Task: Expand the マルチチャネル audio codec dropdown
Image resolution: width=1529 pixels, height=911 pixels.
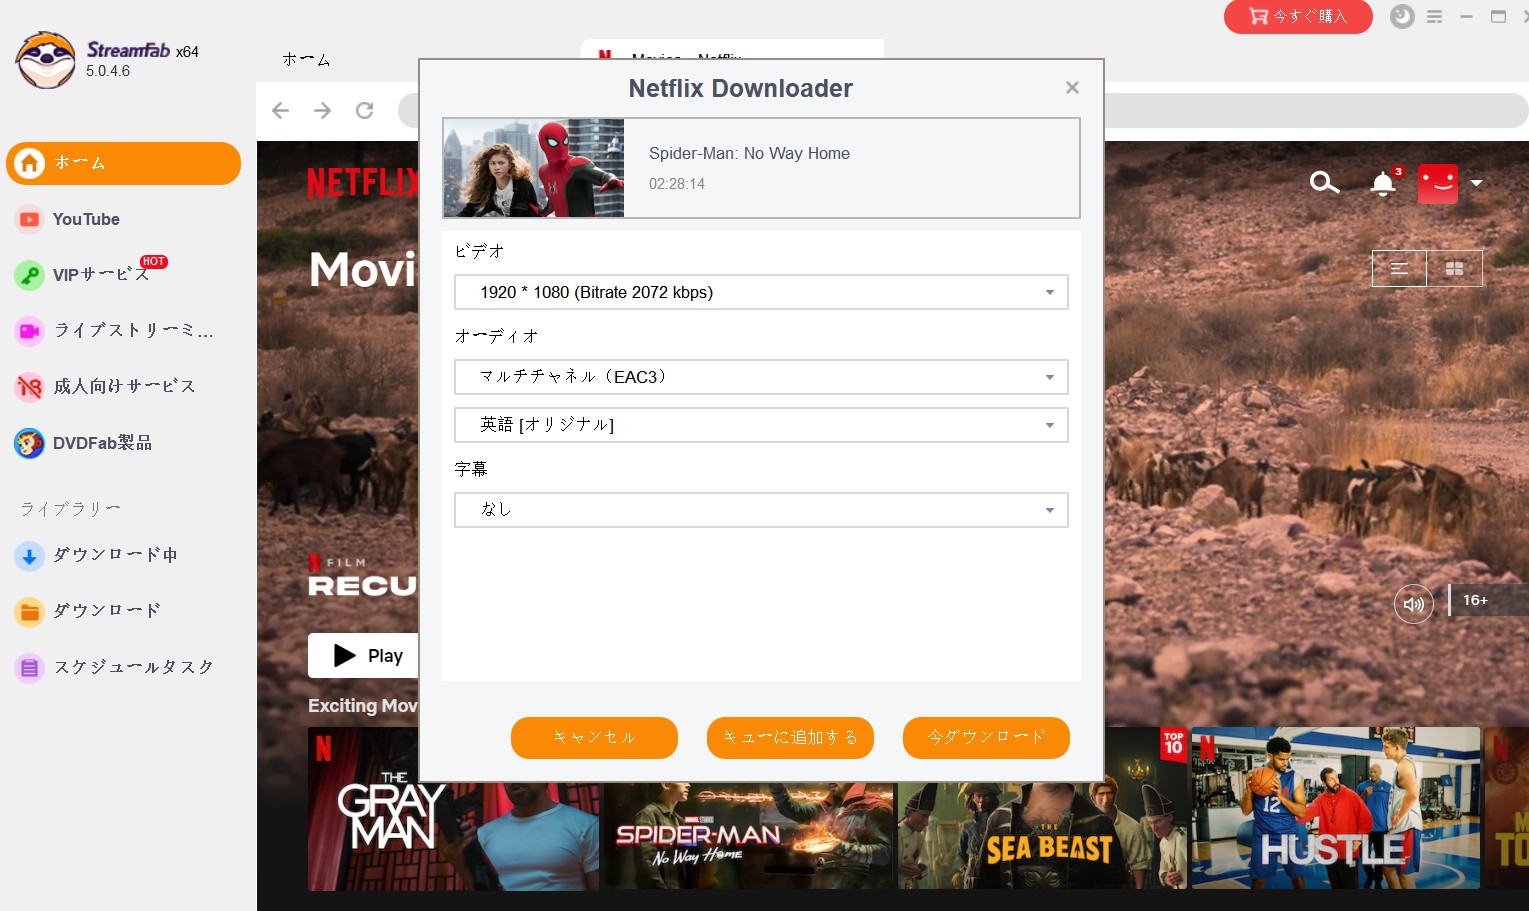Action: coord(761,377)
